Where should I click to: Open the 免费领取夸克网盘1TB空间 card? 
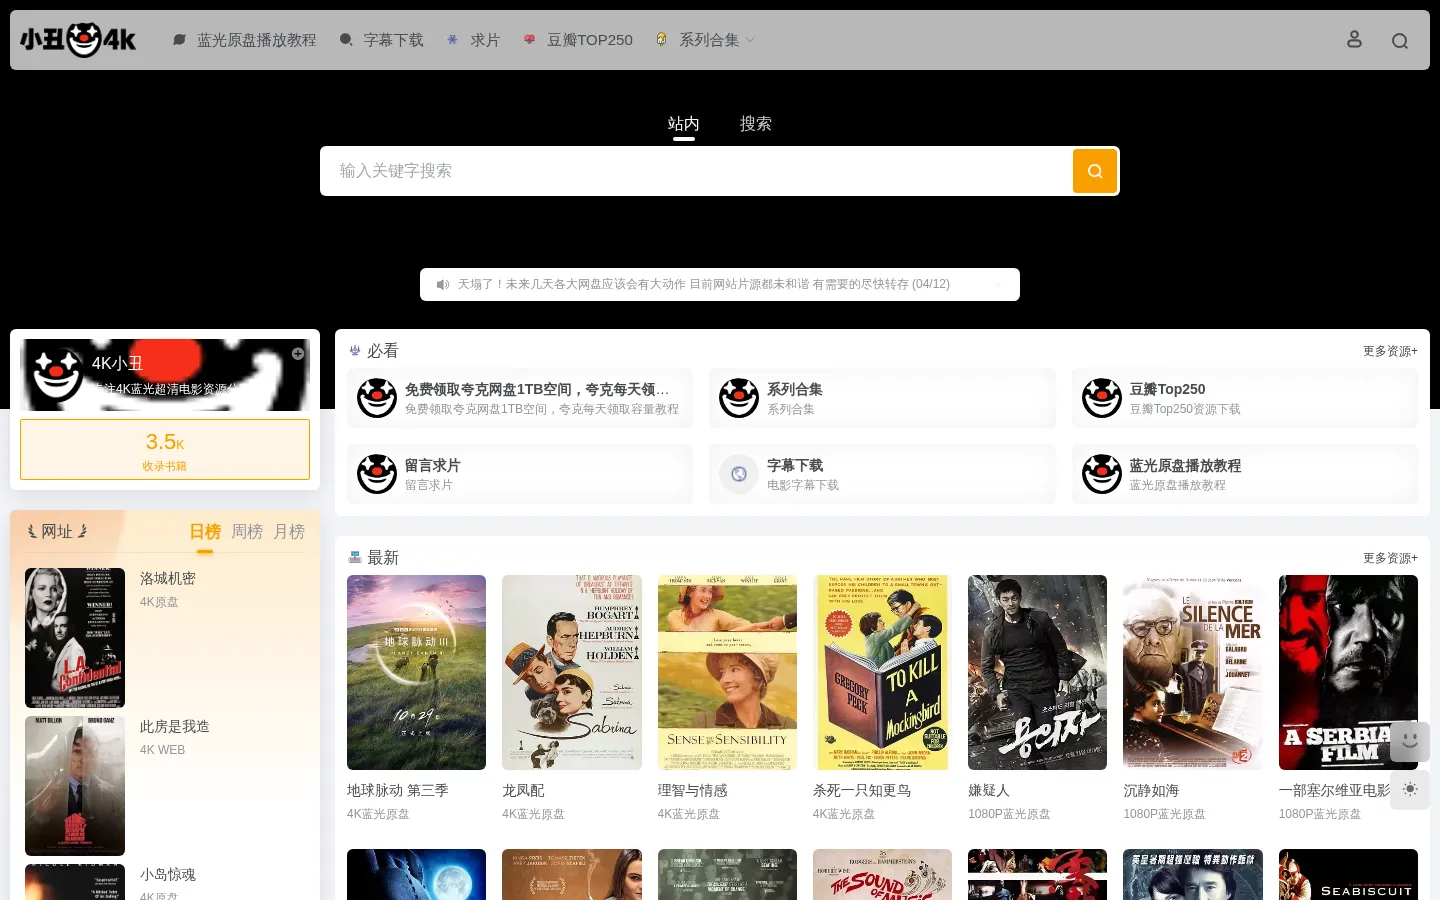click(x=520, y=398)
